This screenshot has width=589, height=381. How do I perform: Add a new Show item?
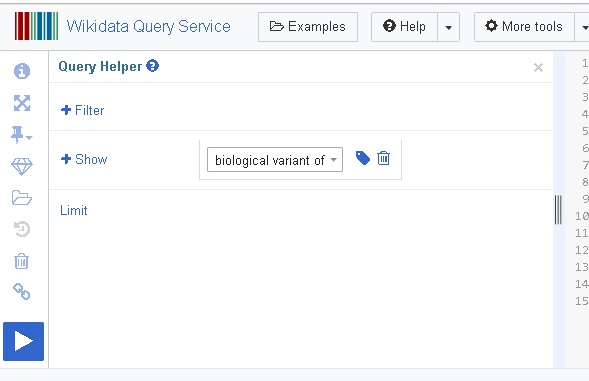[84, 159]
